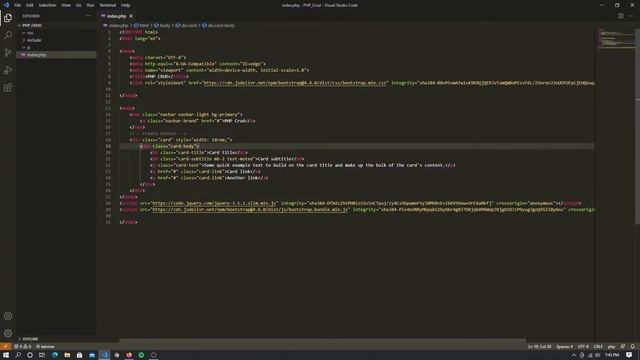Image resolution: width=640 pixels, height=360 pixels.
Task: Open the Edit menu
Action: tap(30, 5)
